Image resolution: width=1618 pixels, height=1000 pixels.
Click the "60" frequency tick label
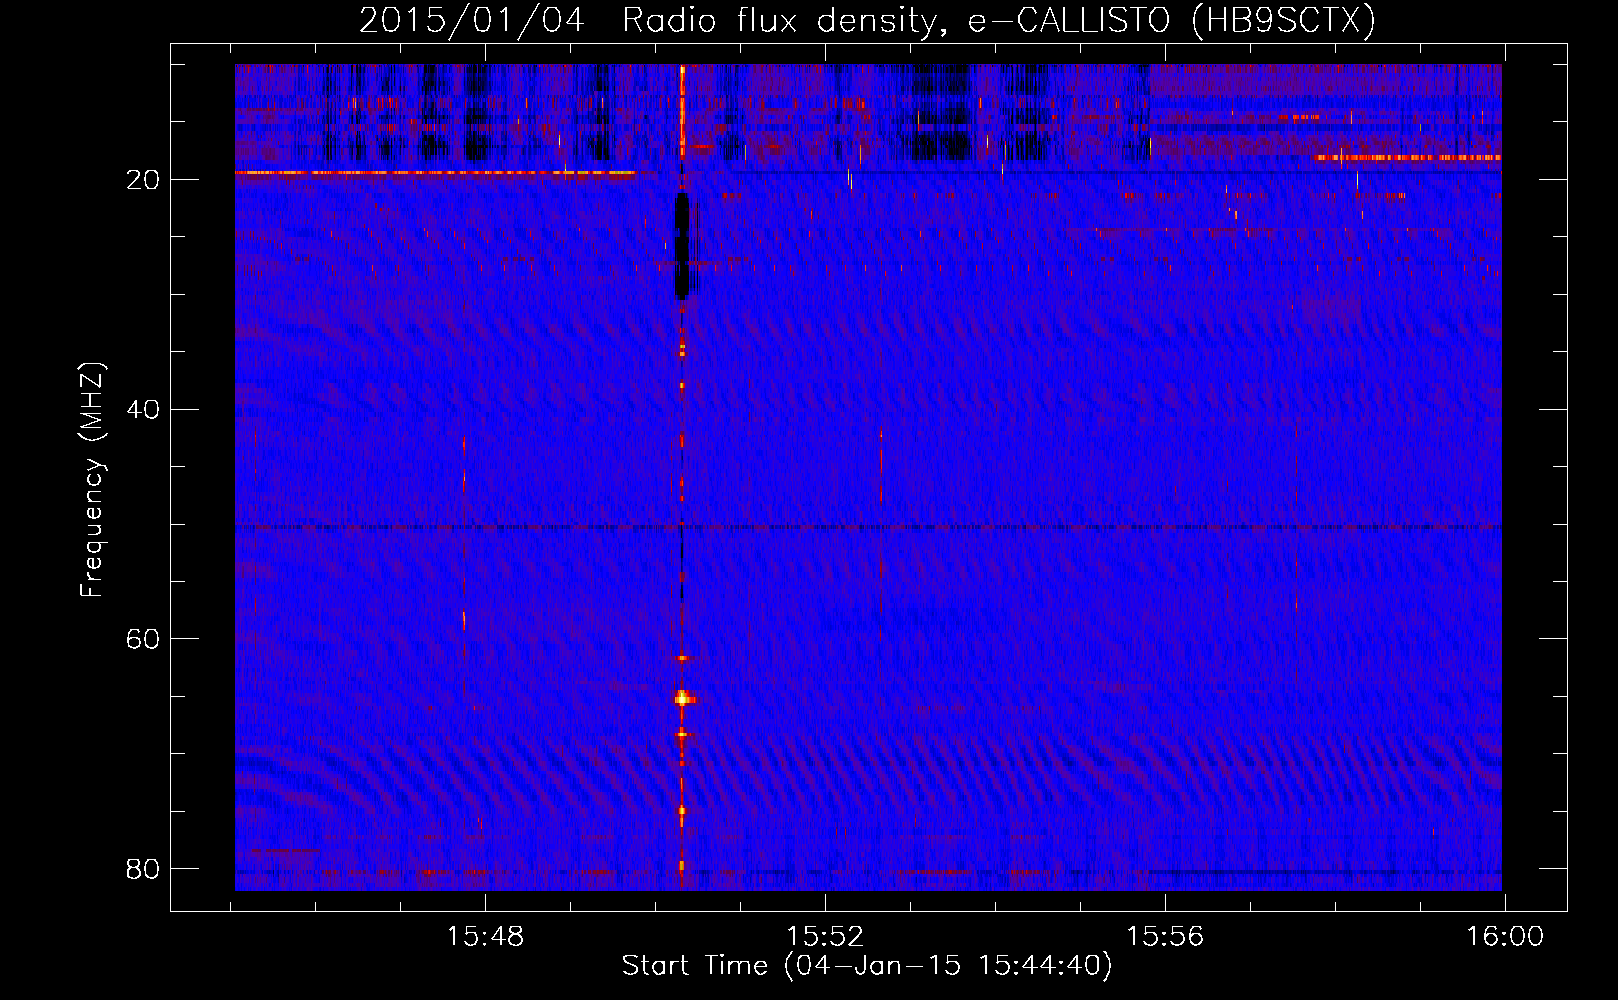143,639
